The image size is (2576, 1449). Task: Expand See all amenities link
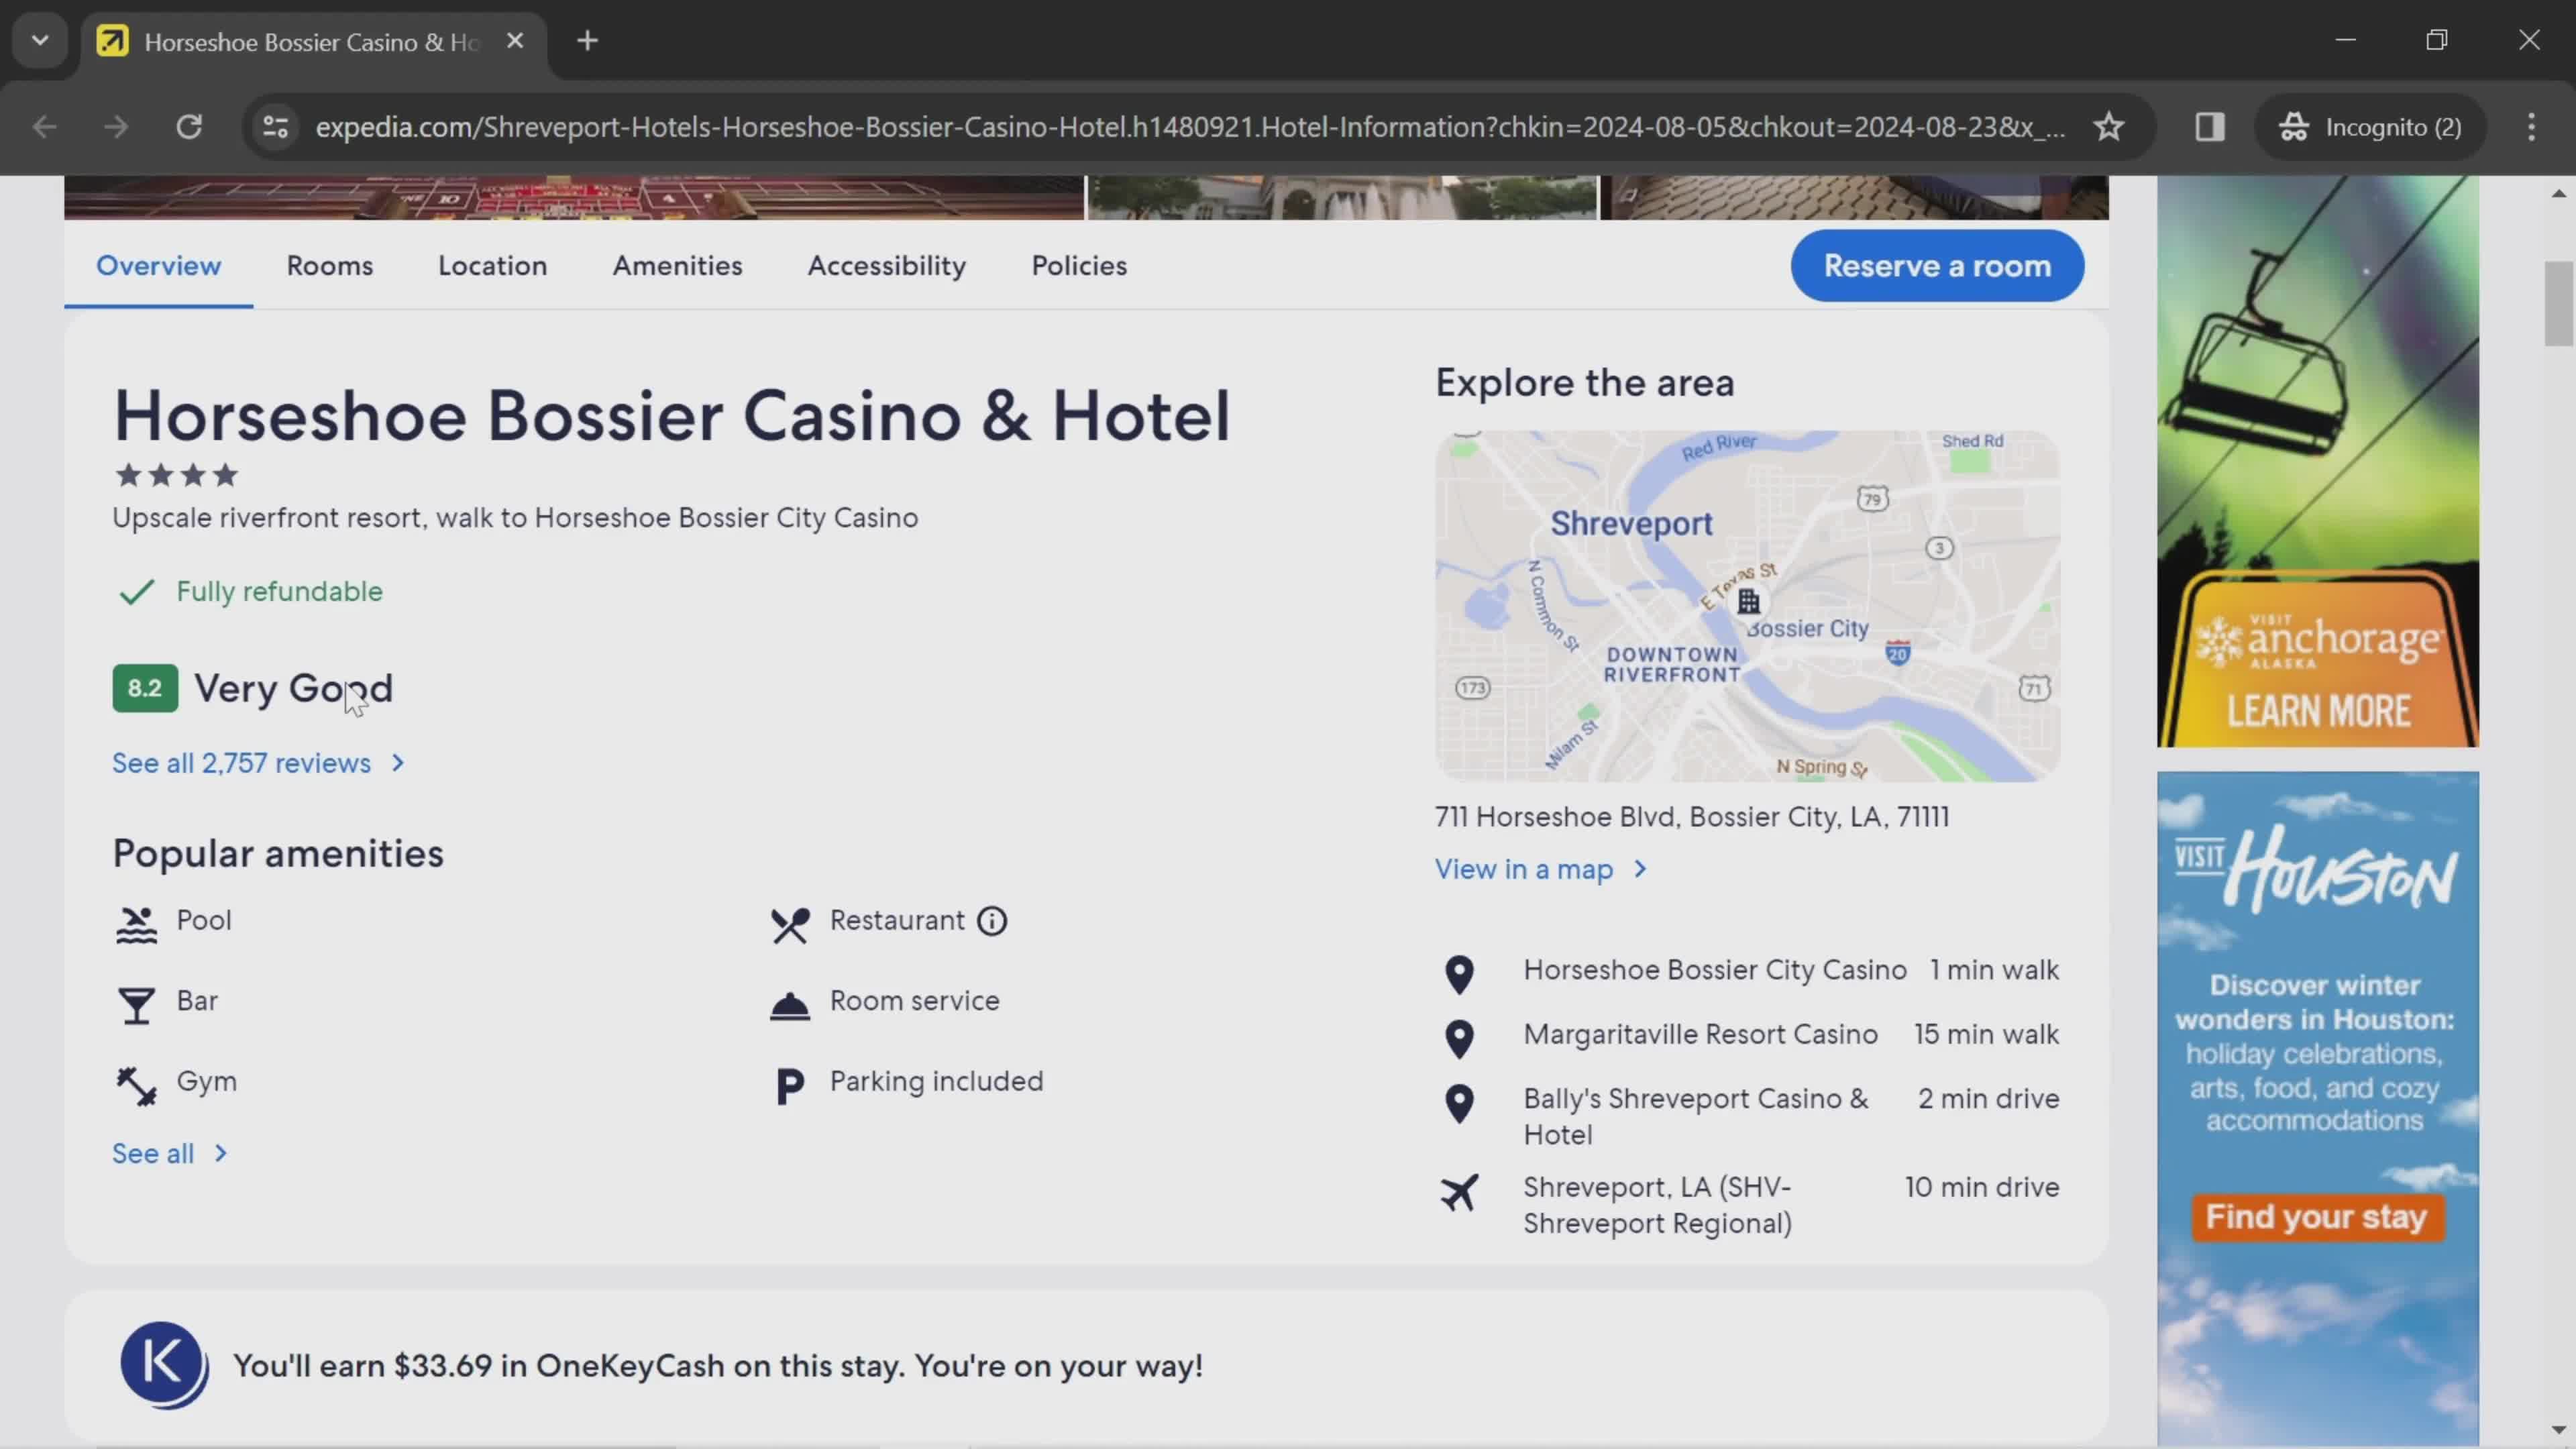[170, 1153]
